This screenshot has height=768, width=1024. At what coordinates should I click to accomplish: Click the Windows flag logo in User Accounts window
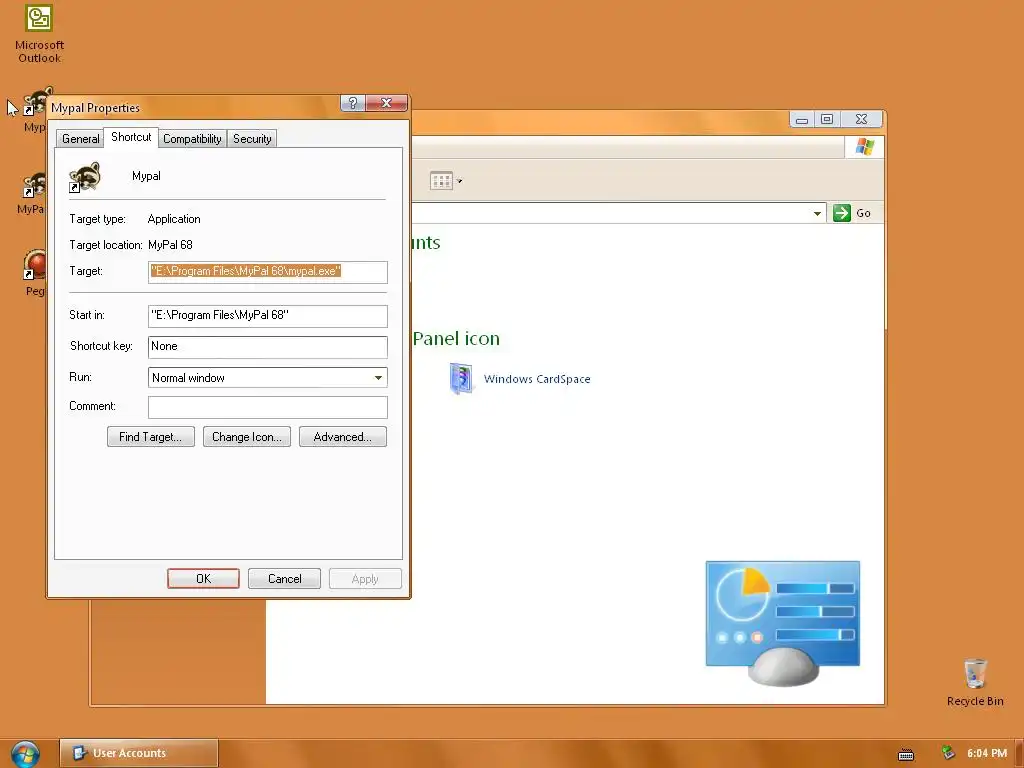click(865, 146)
